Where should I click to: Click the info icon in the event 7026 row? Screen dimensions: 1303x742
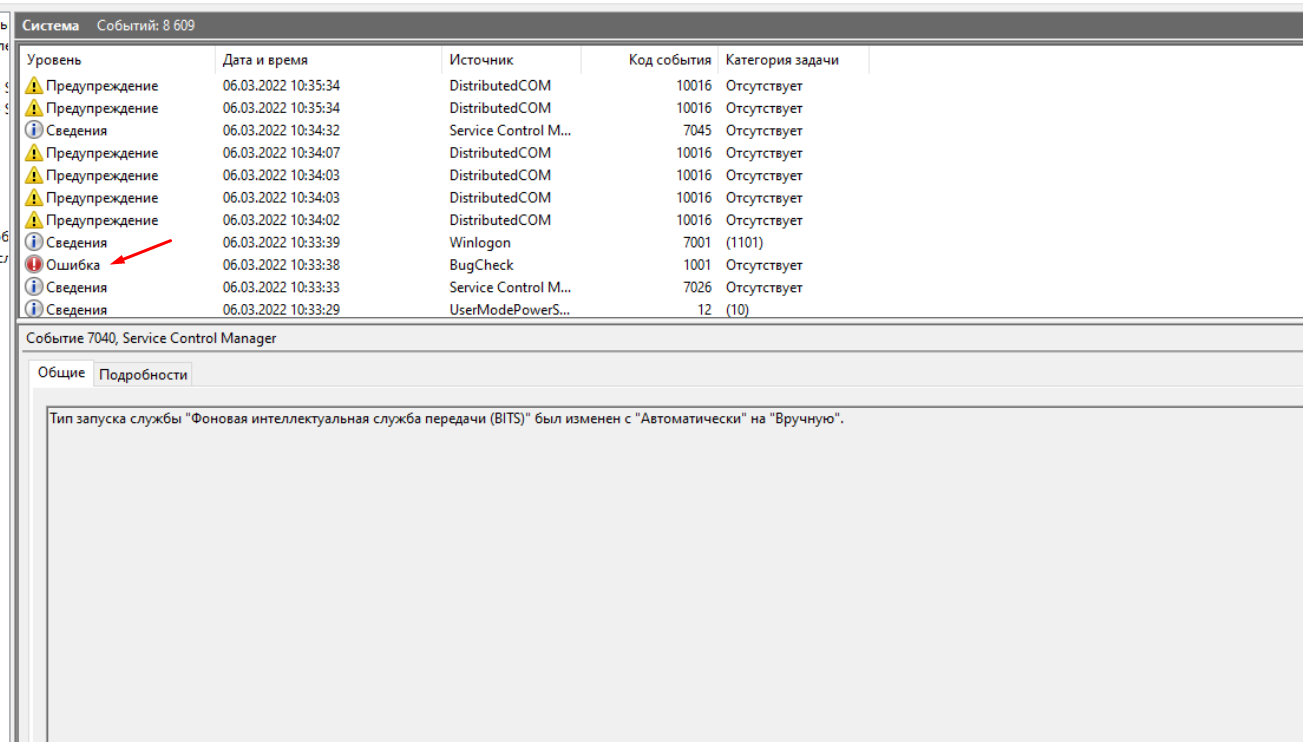coord(34,287)
